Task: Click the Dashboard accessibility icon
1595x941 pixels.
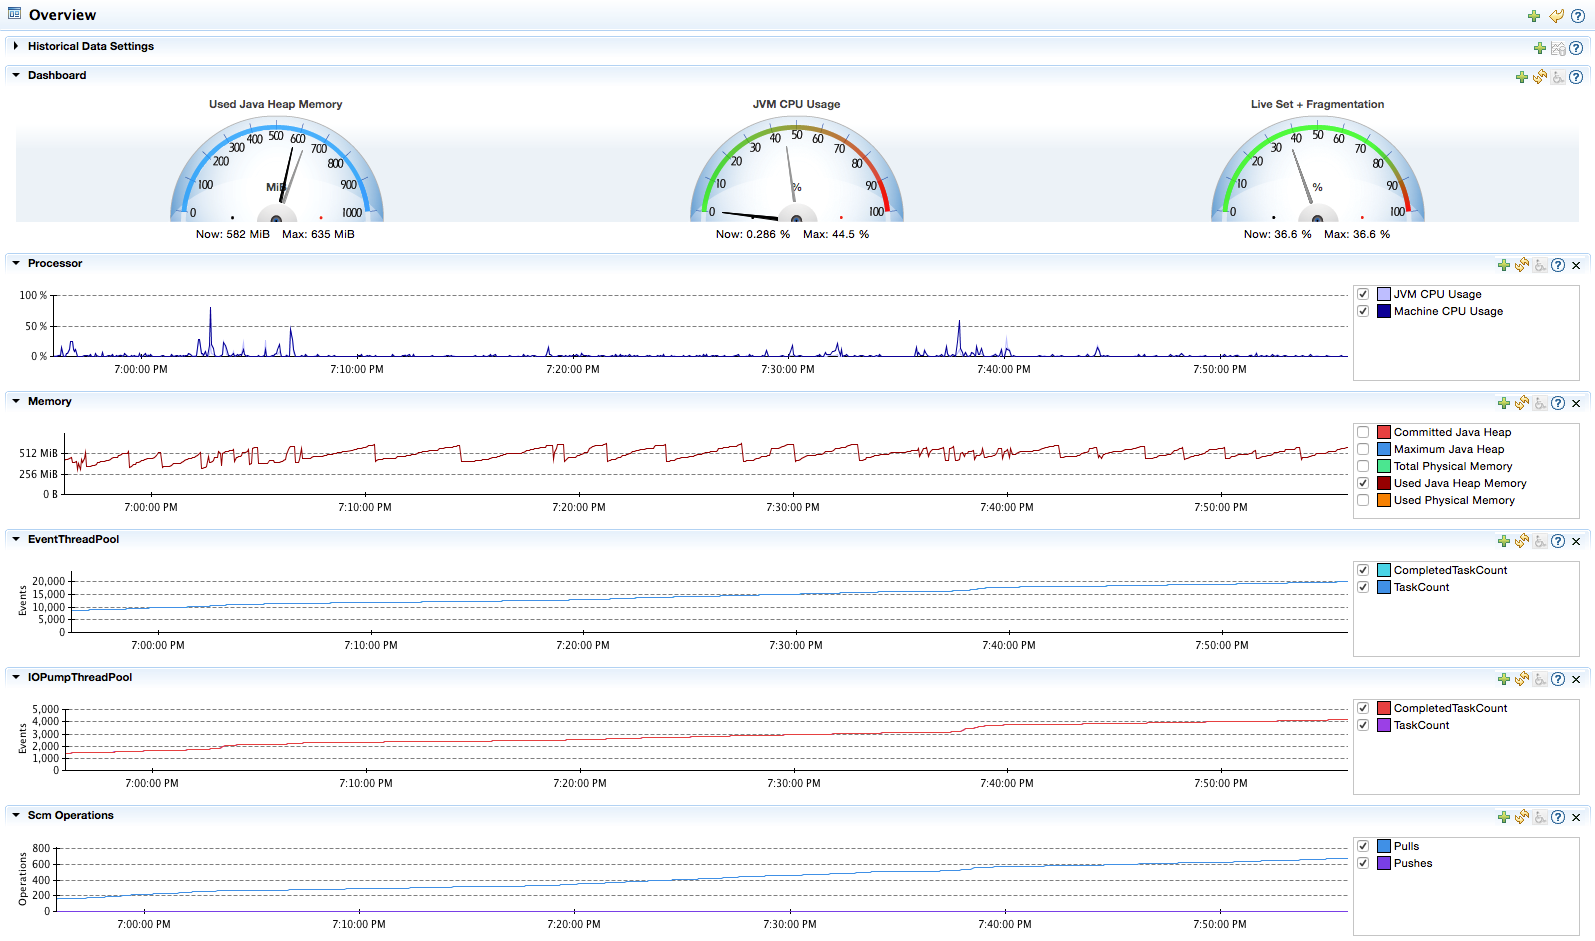Action: click(1558, 77)
